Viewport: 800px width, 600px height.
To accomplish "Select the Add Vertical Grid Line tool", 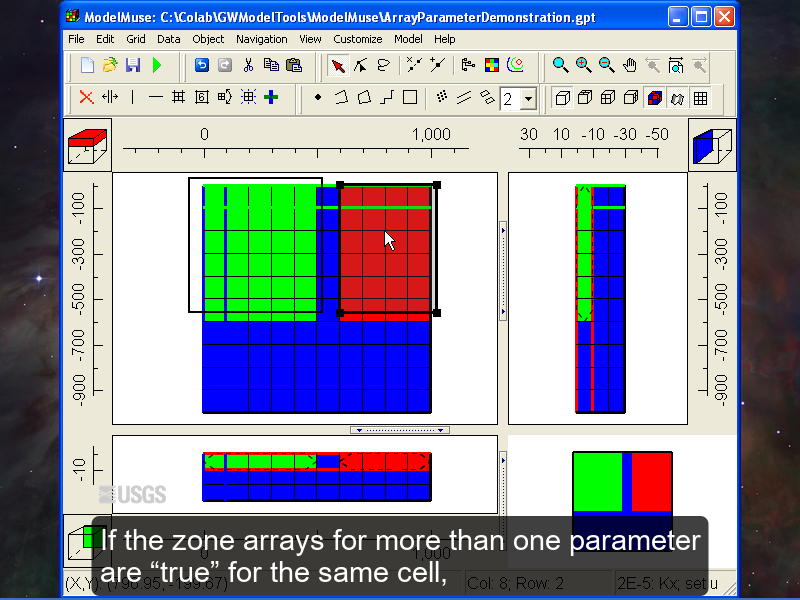I will (x=130, y=97).
